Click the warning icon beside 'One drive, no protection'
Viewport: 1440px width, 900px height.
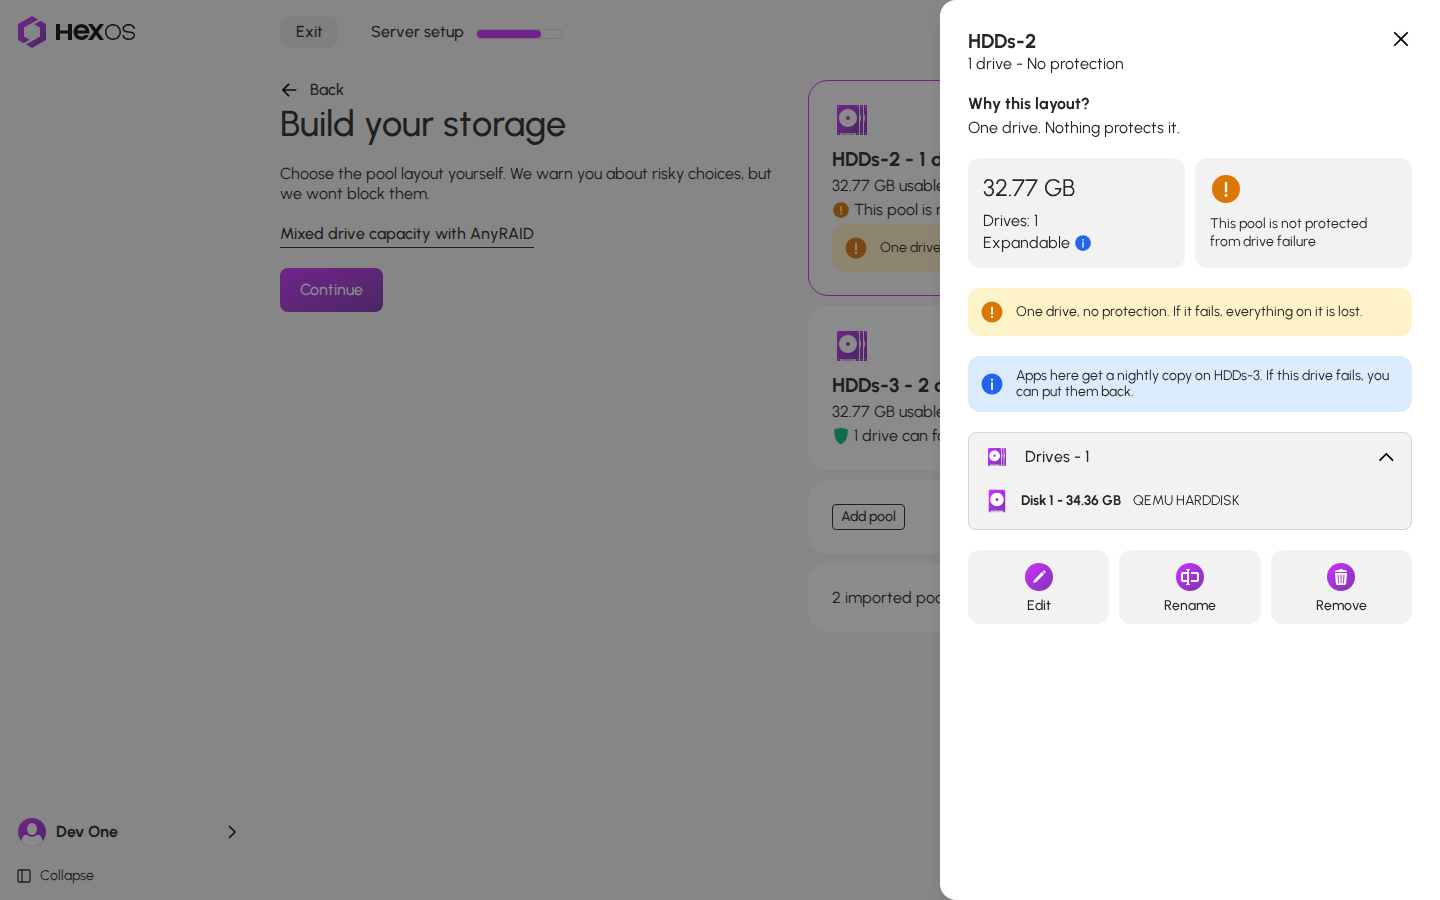pyautogui.click(x=992, y=312)
